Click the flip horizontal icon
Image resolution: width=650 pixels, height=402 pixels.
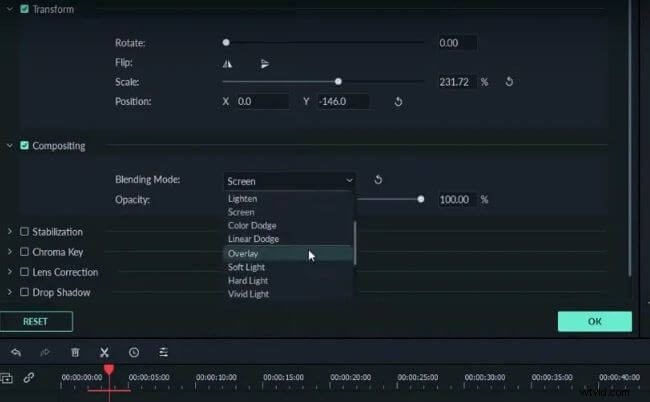click(227, 64)
